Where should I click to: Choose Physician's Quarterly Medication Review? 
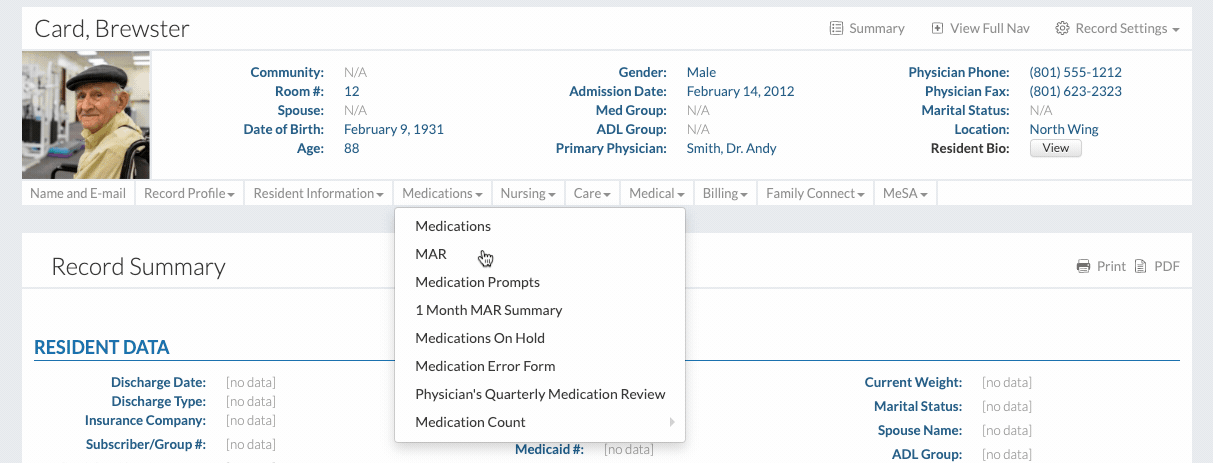(x=540, y=394)
